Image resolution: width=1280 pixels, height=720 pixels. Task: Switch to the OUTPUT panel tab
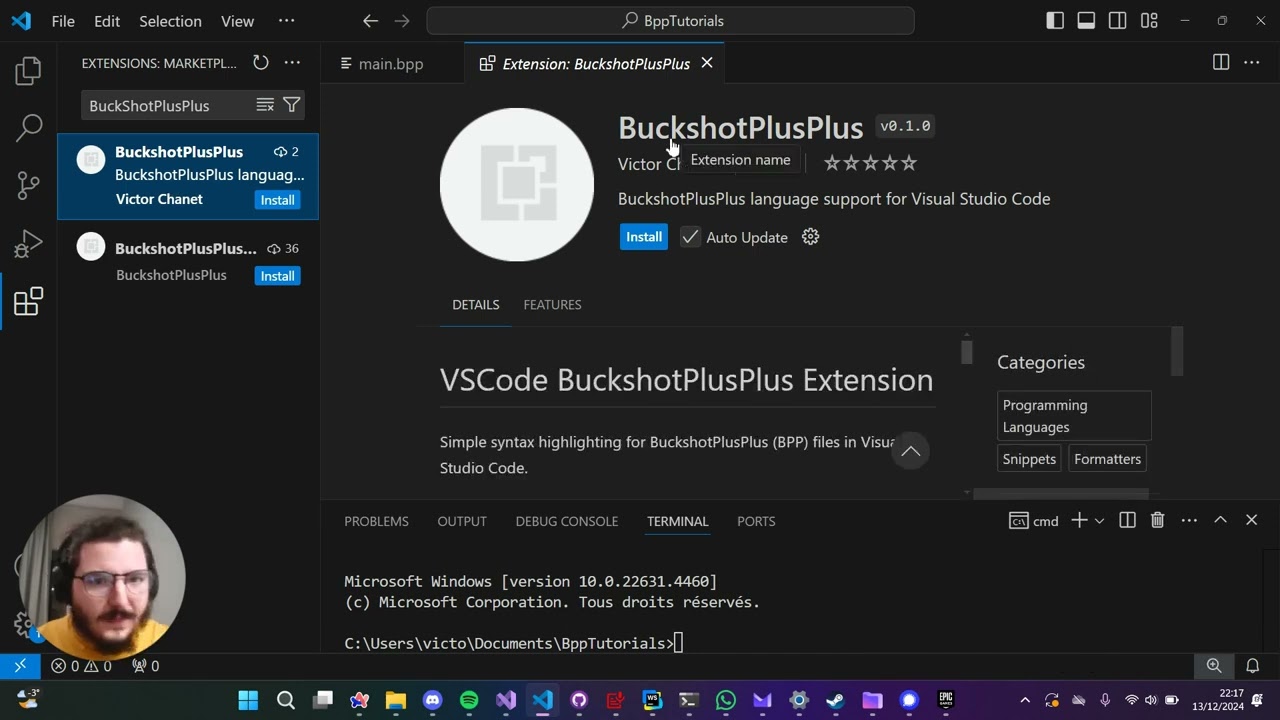pos(462,521)
